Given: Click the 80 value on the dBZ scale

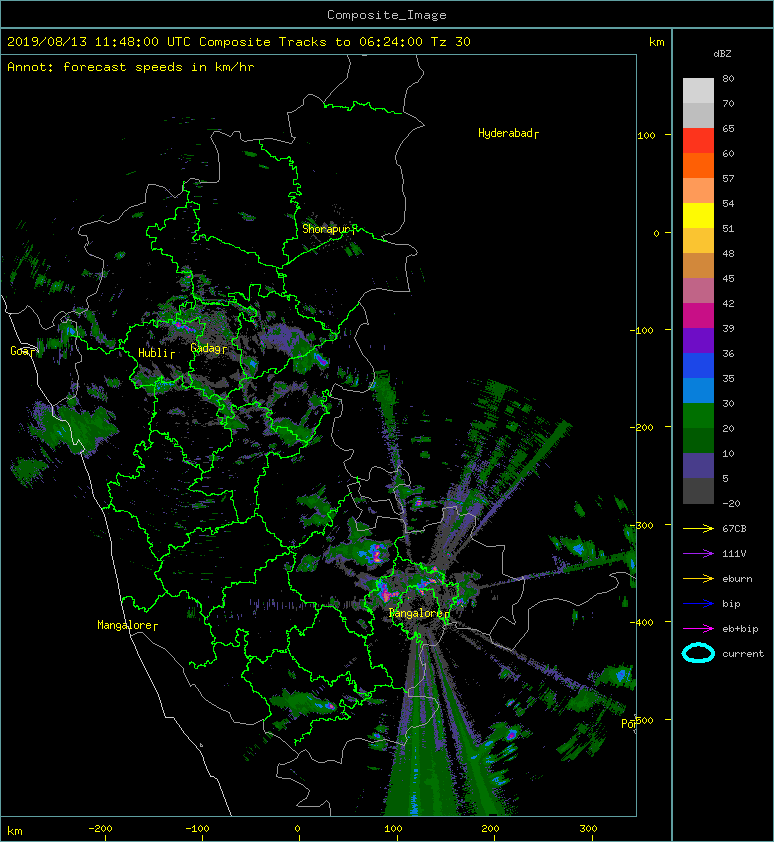Looking at the screenshot, I should (728, 78).
